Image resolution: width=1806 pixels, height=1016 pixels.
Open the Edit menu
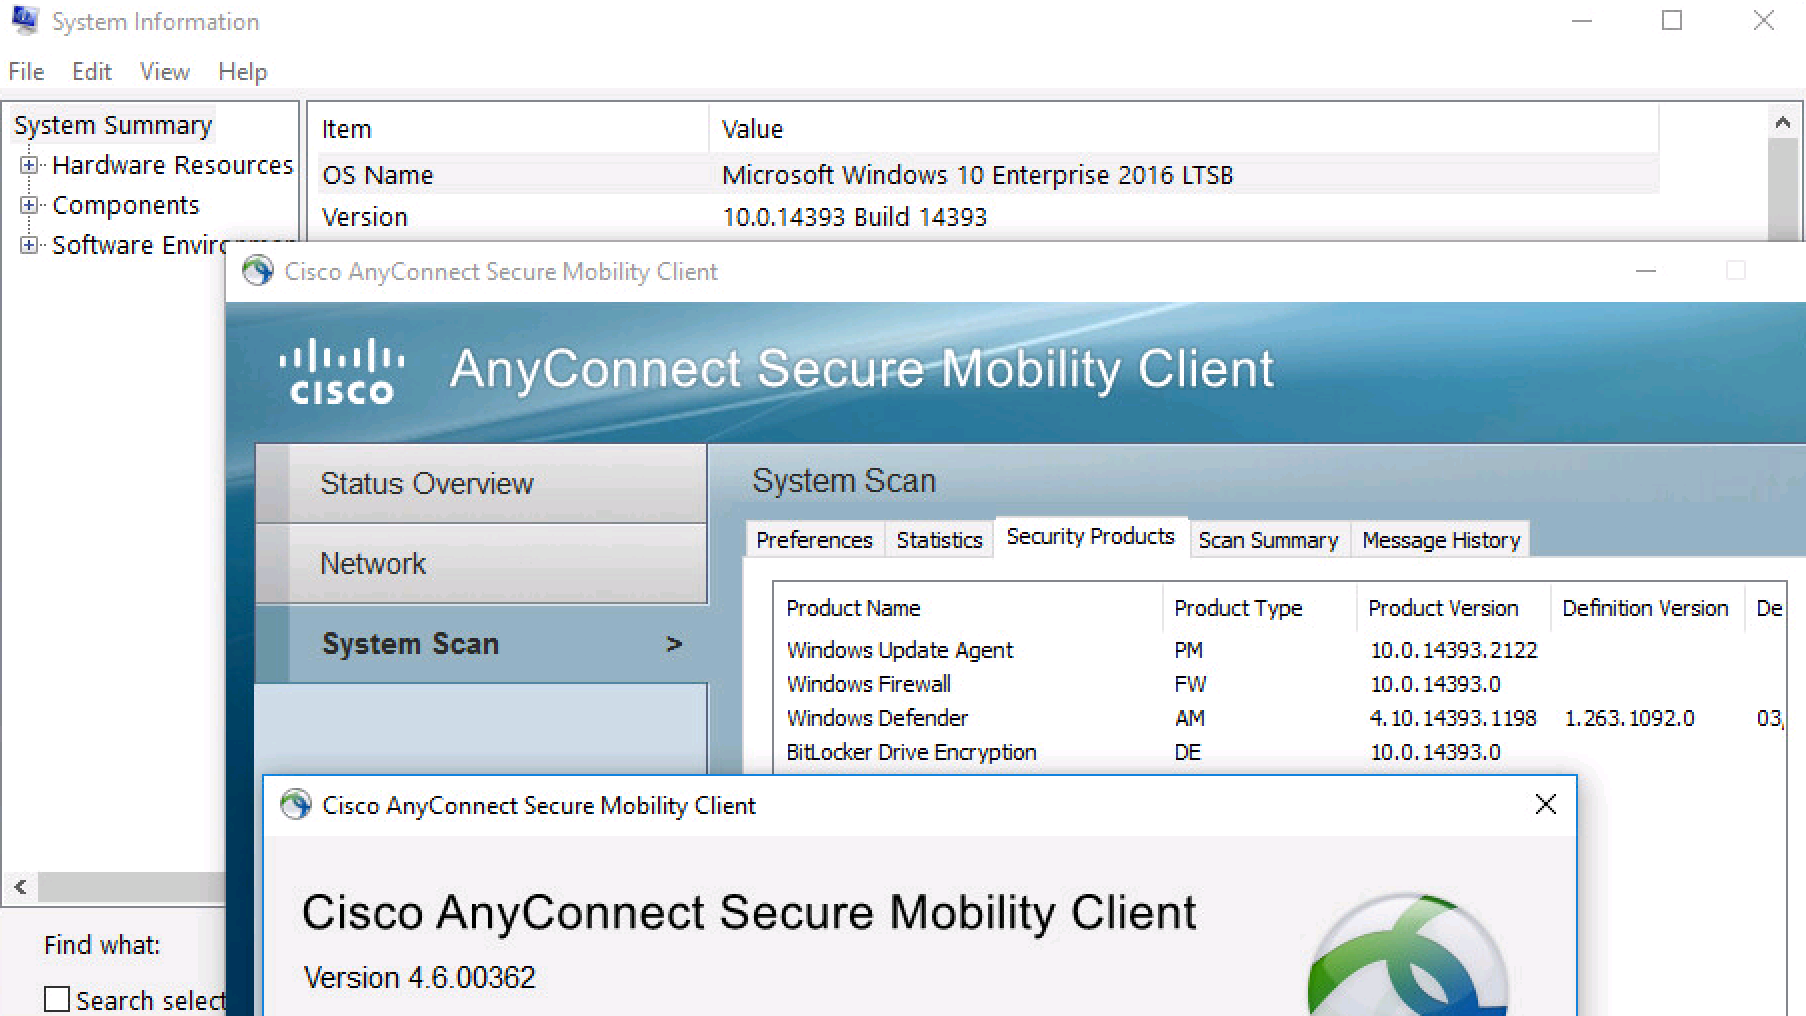pos(91,72)
